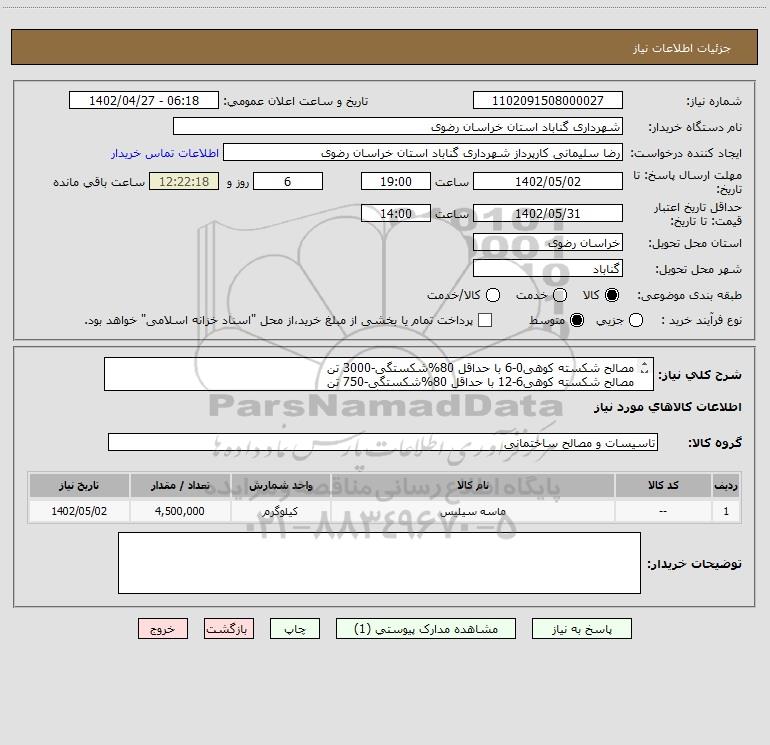Select the کالا radio button
The height and width of the screenshot is (745, 770).
[612, 295]
